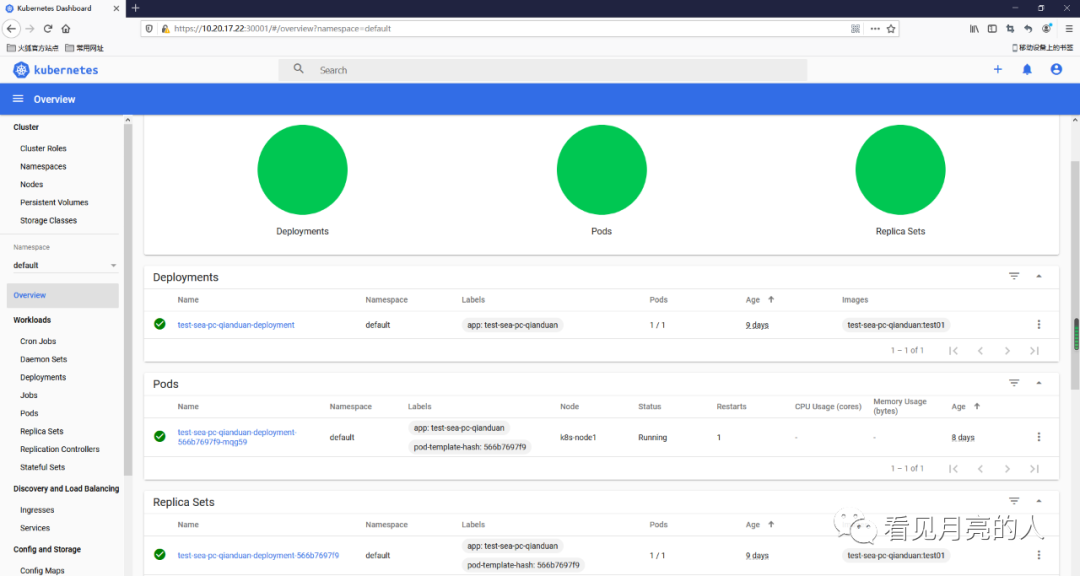The width and height of the screenshot is (1080, 576).
Task: Click the search magnifier icon
Action: [298, 69]
